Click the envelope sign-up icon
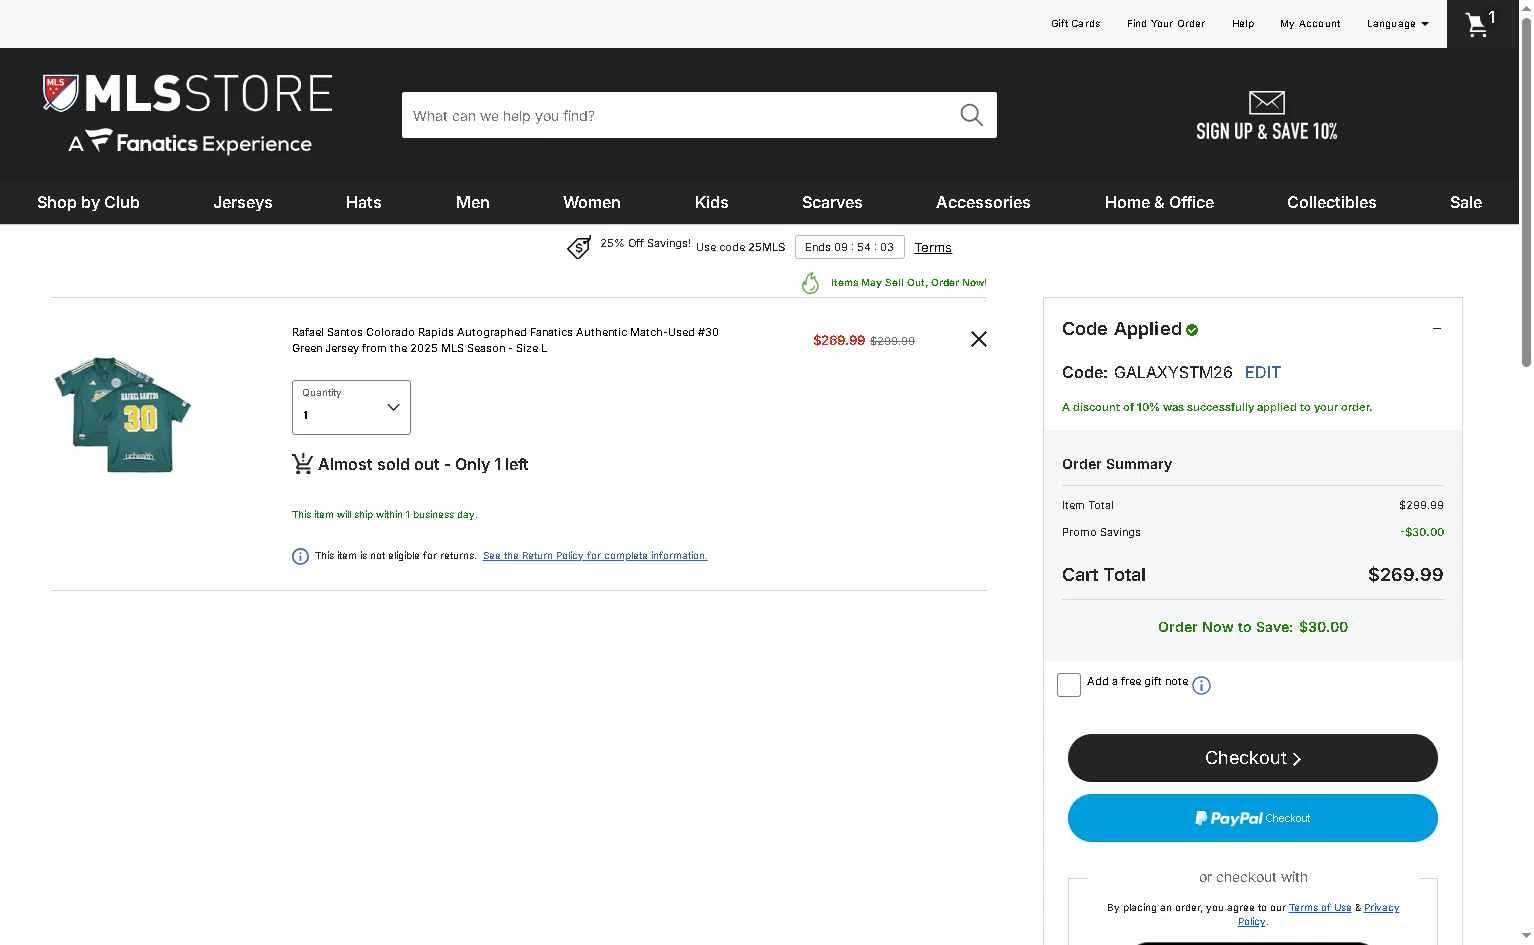 click(1266, 102)
